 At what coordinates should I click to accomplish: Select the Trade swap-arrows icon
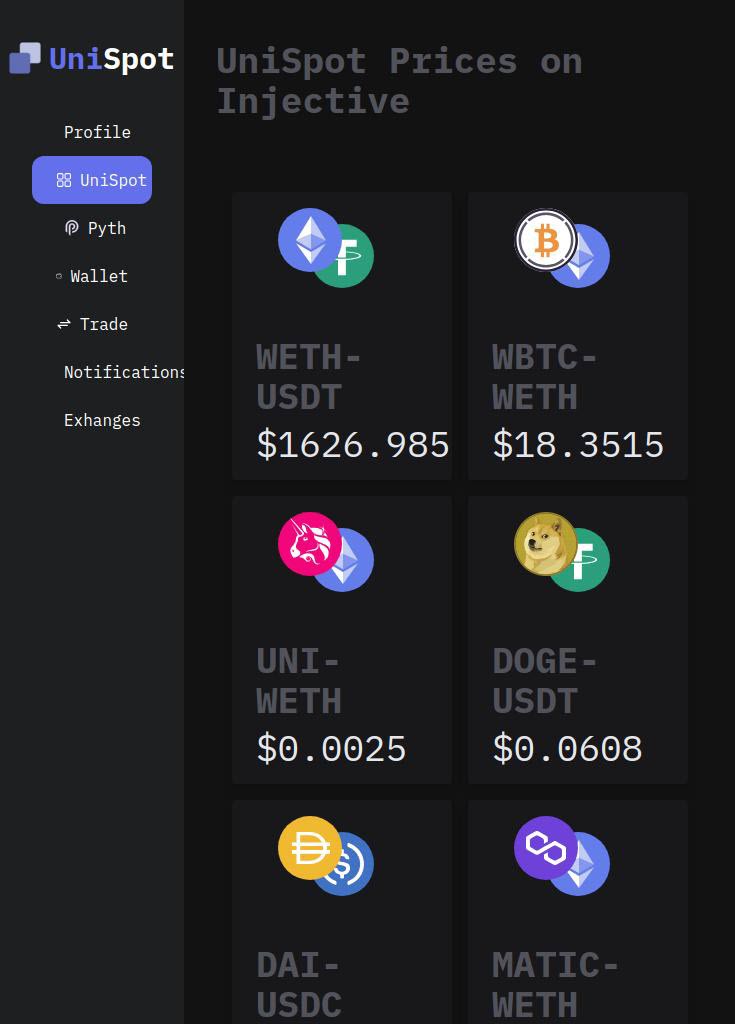coord(66,324)
